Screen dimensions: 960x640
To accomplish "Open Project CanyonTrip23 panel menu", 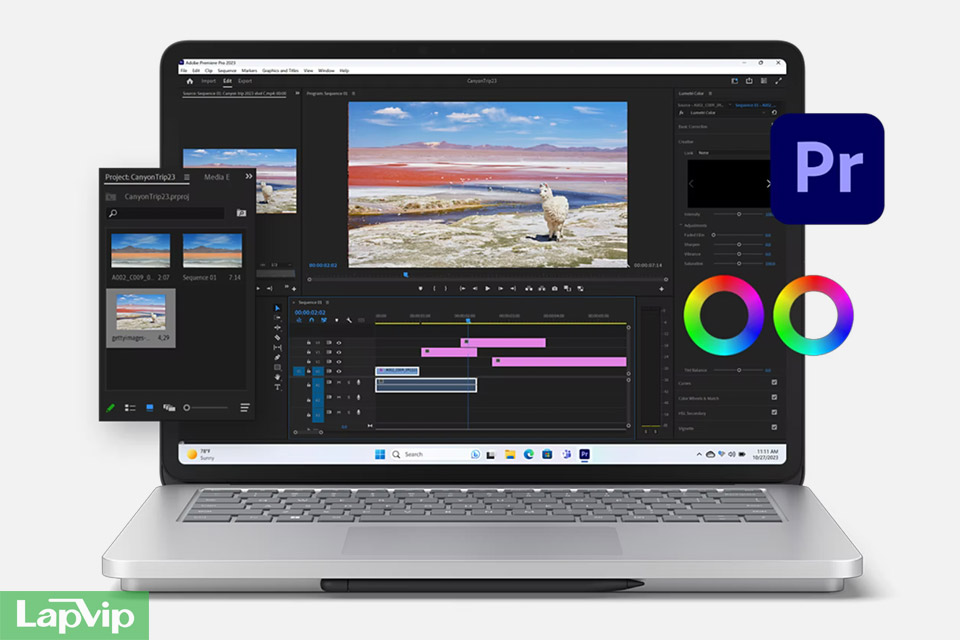I will click(x=187, y=177).
